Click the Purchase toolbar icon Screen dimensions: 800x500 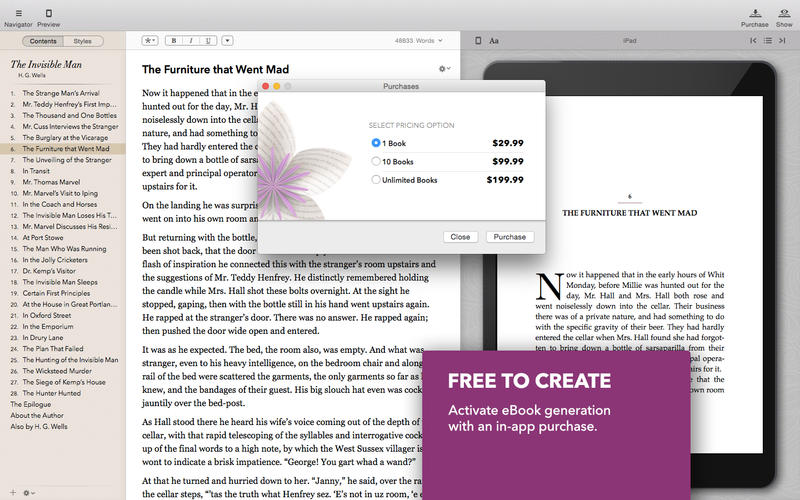pos(755,13)
